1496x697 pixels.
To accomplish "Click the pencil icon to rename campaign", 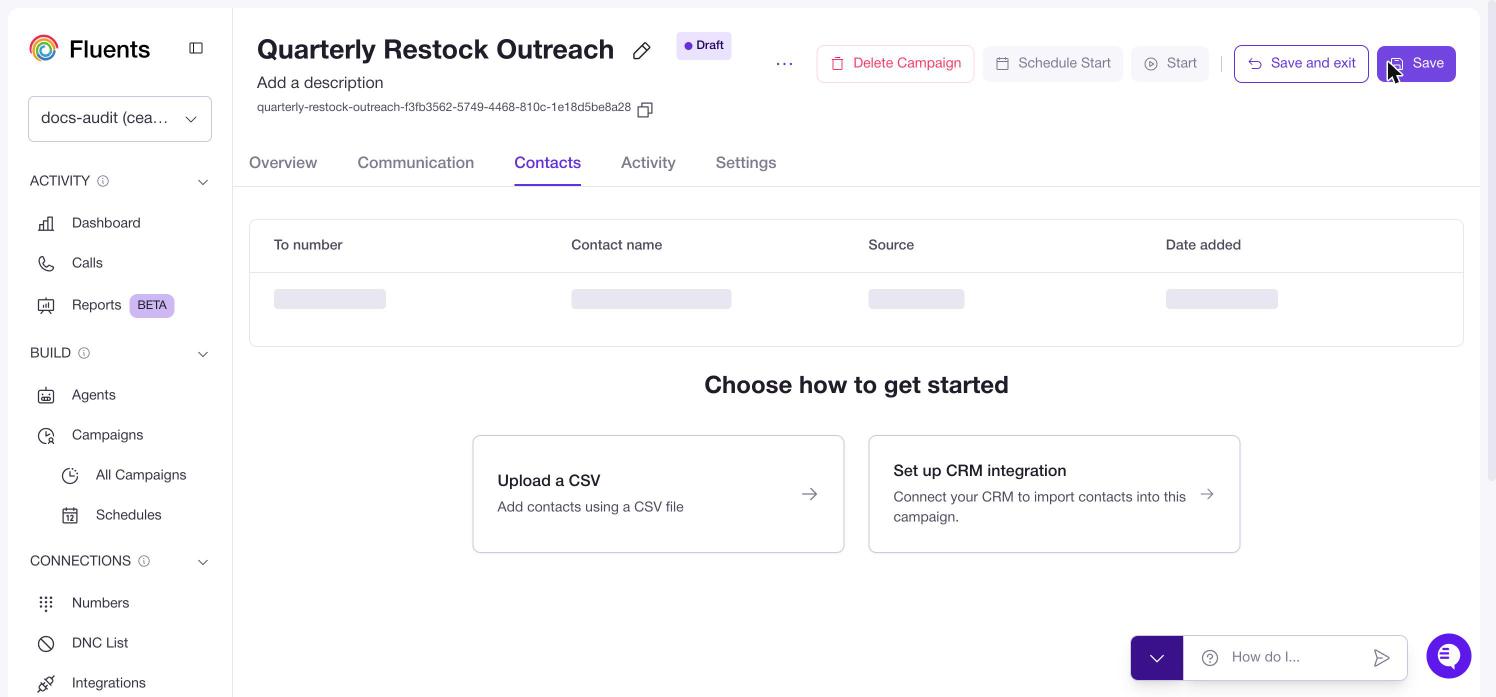I will (642, 50).
